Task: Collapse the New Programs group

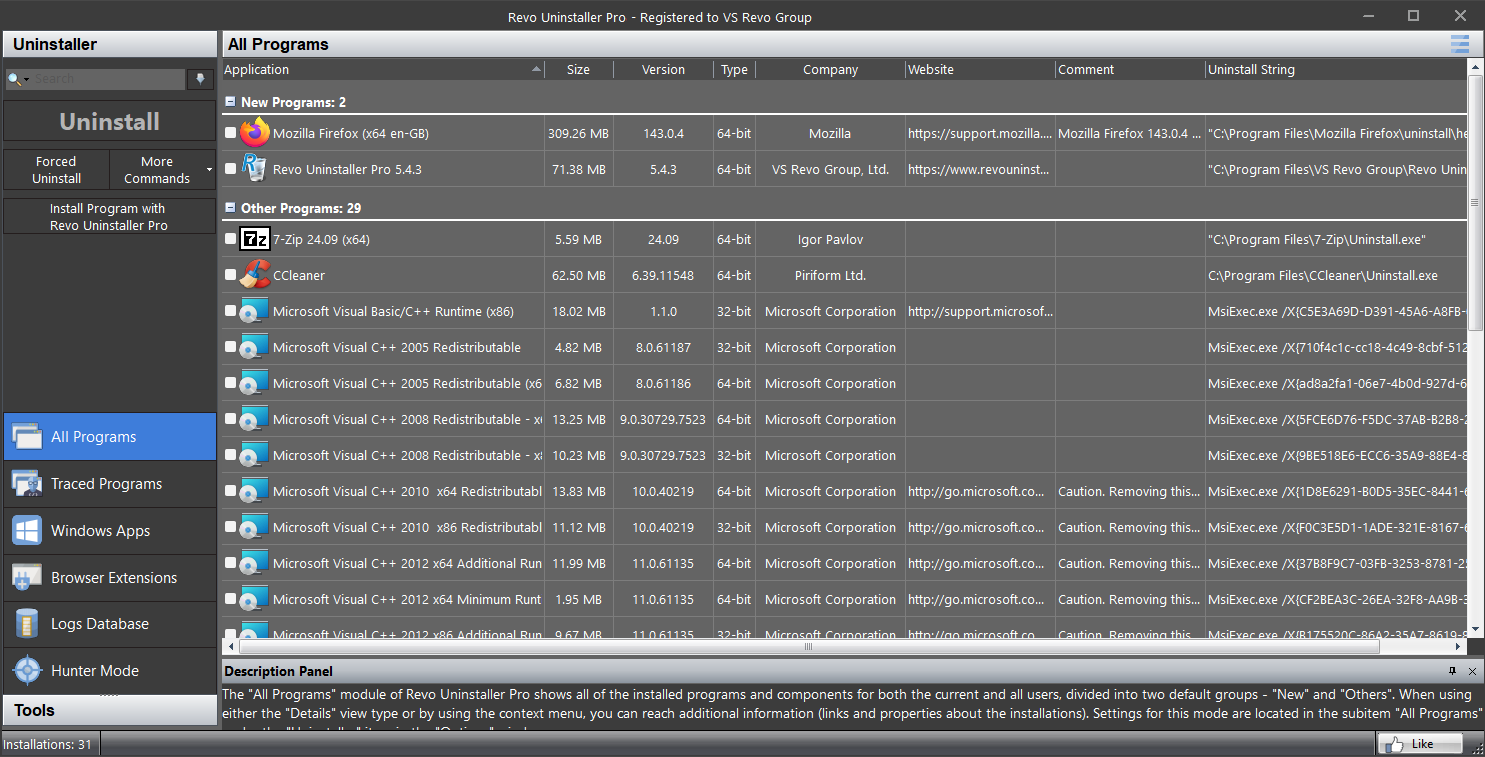Action: pos(230,102)
